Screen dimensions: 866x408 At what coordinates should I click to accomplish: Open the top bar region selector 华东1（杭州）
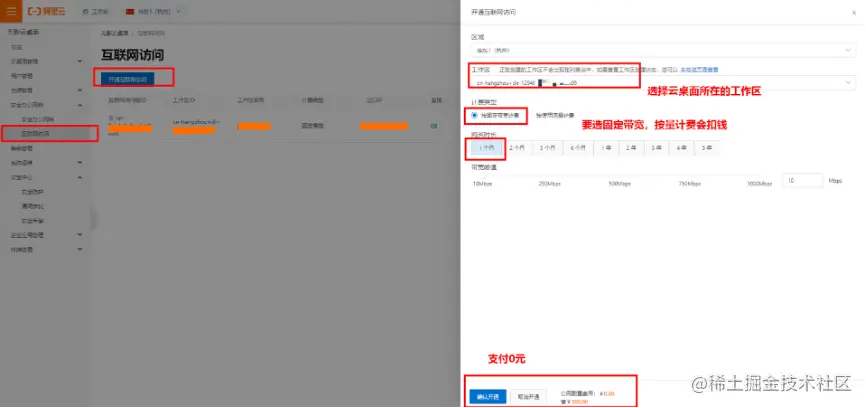click(x=153, y=11)
